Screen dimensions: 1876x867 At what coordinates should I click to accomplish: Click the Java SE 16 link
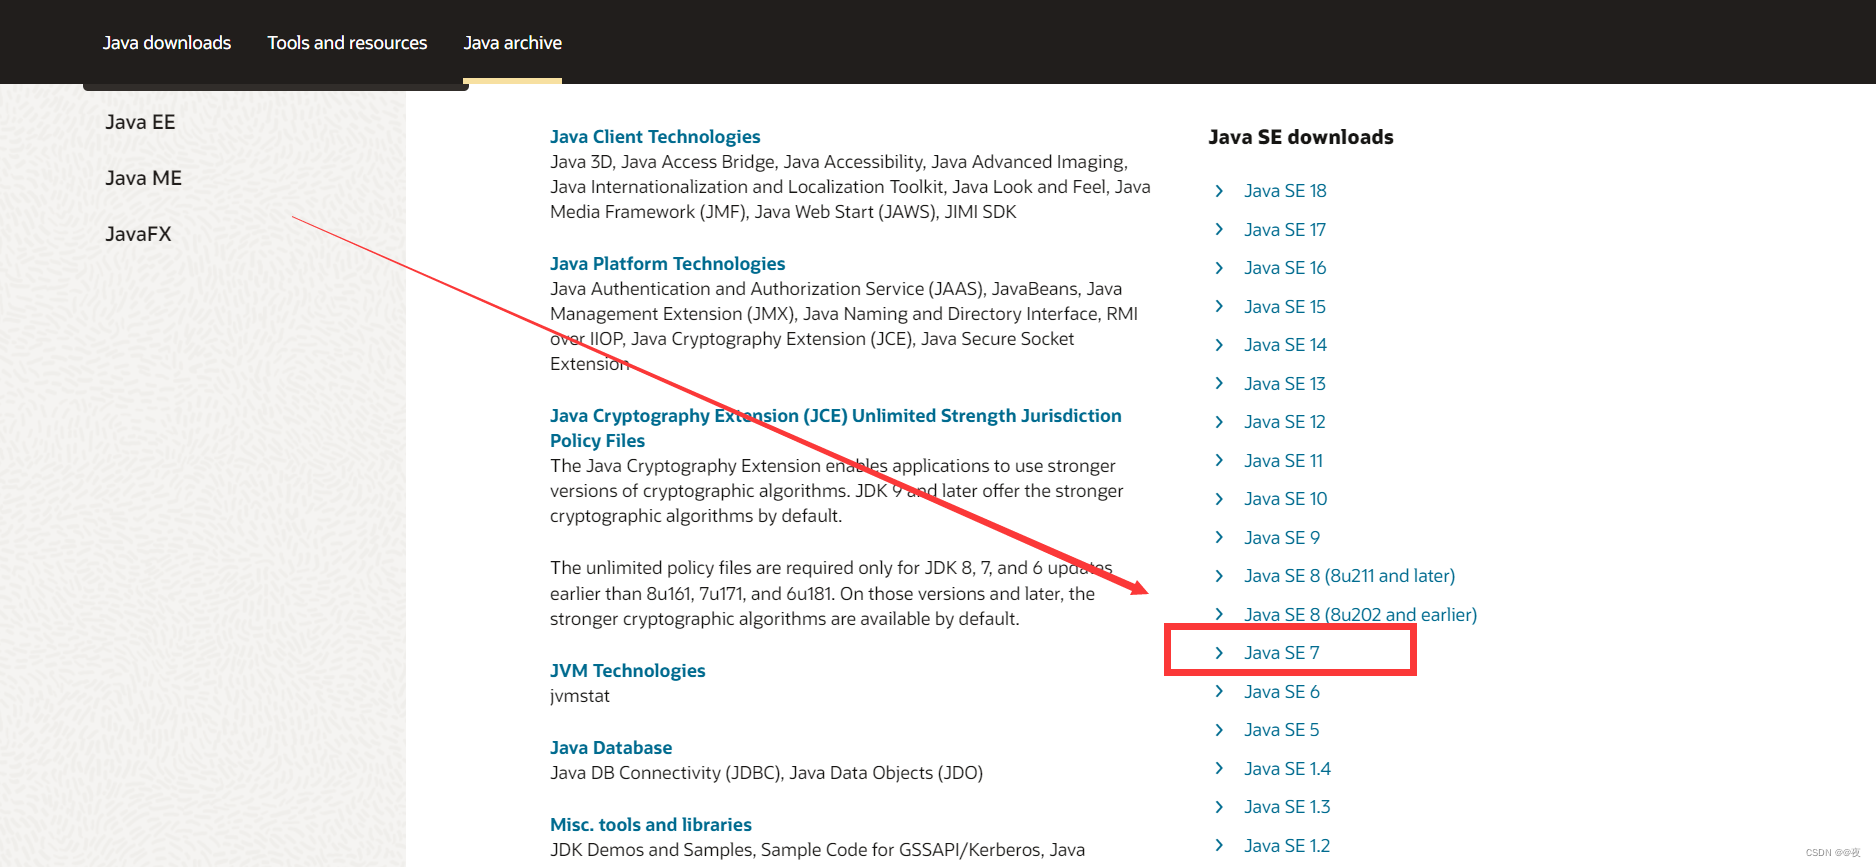coord(1285,268)
